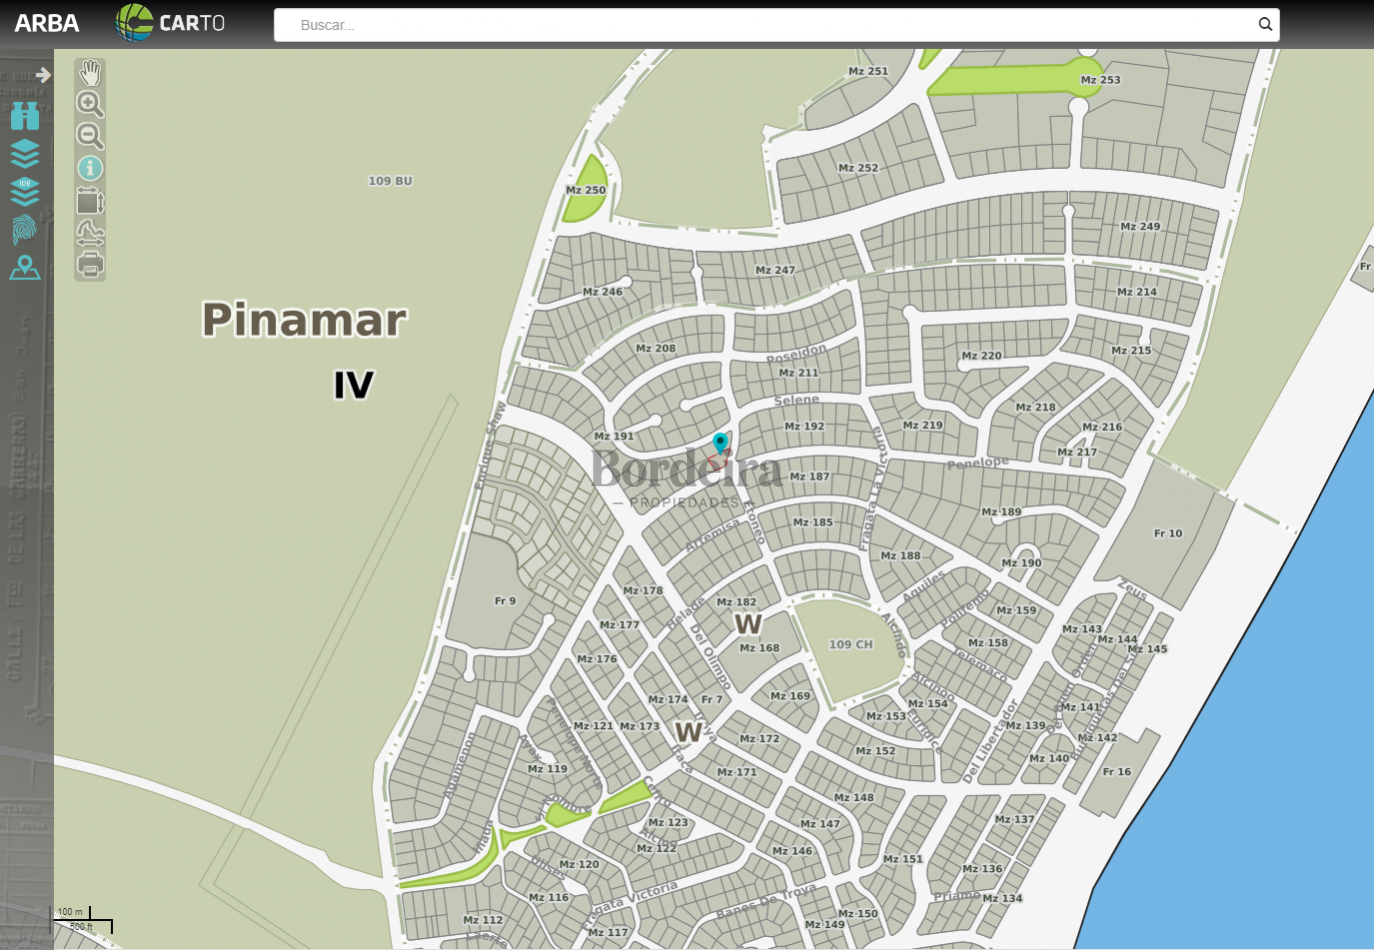Click the ARBA logo link
This screenshot has height=950, width=1374.
click(x=46, y=23)
